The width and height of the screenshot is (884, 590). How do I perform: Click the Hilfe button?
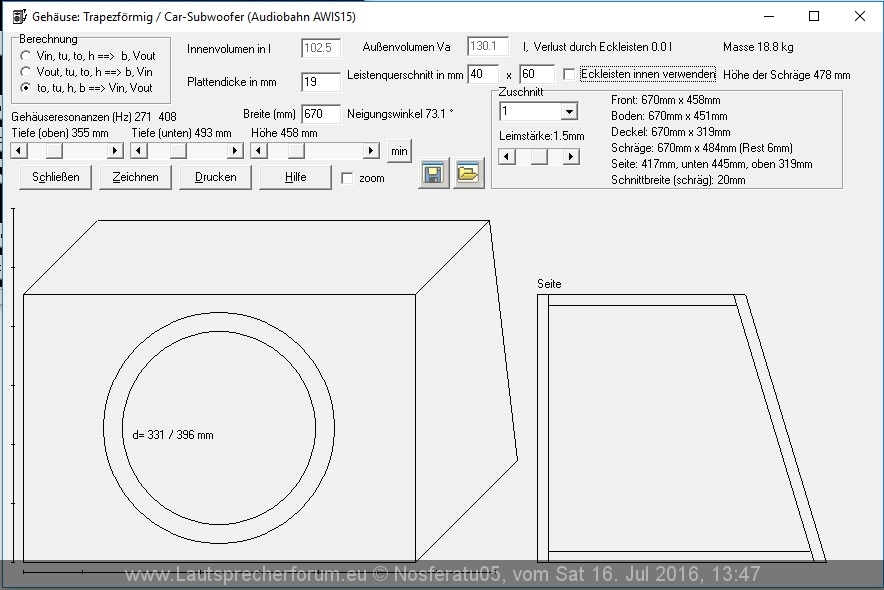(295, 177)
